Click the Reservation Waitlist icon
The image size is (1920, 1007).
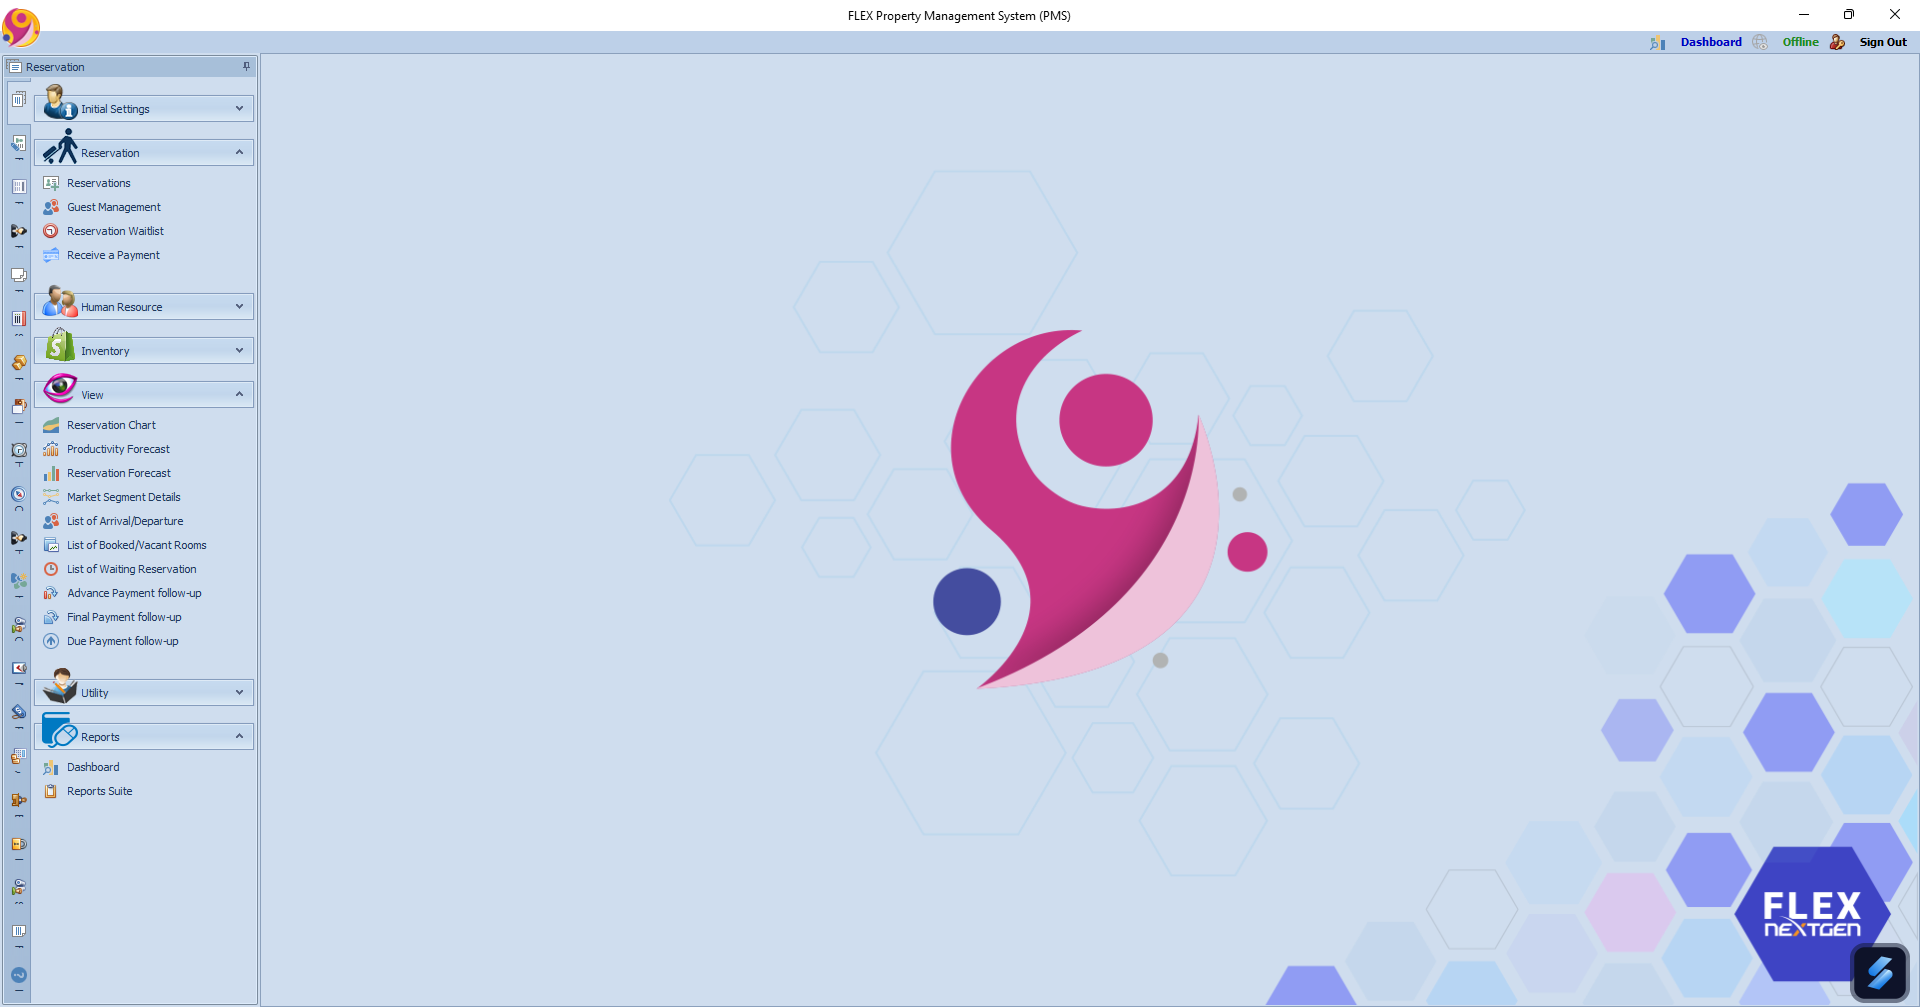(51, 231)
